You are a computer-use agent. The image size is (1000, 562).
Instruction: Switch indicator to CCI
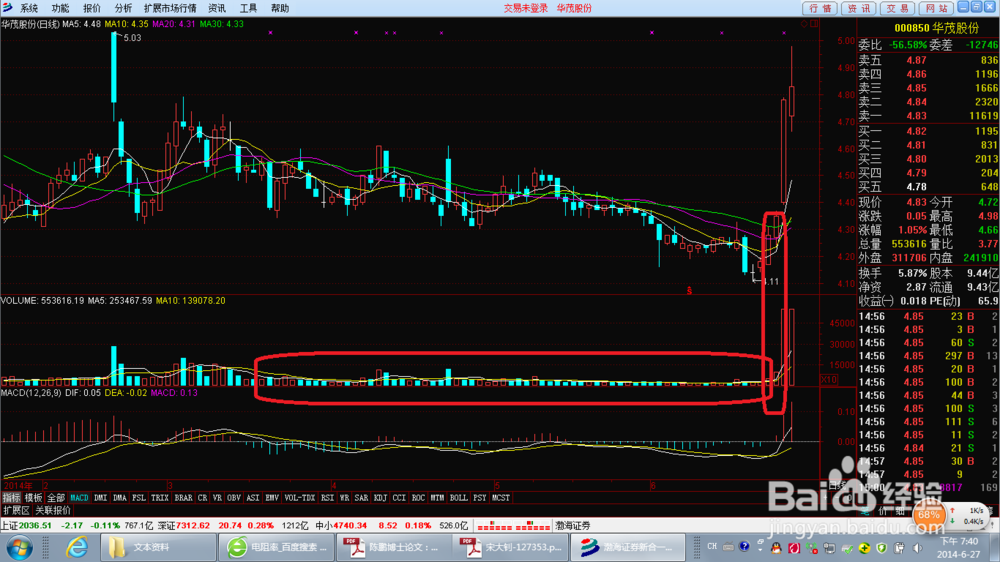point(399,498)
